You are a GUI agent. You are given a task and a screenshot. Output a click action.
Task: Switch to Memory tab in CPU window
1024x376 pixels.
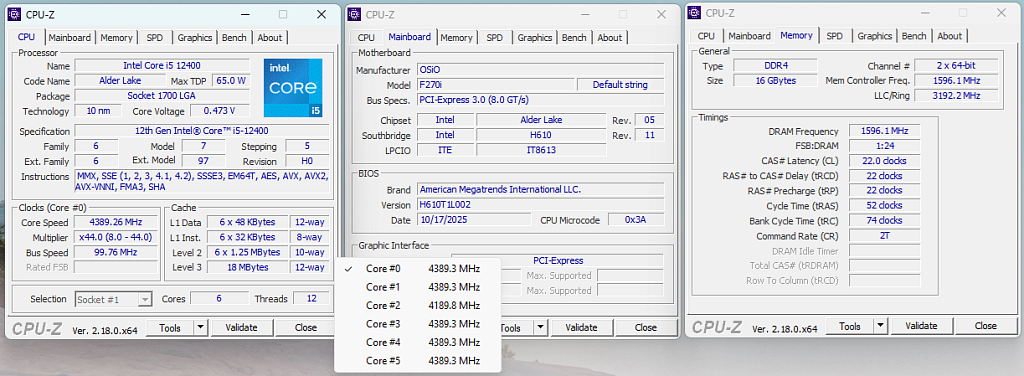pyautogui.click(x=117, y=38)
